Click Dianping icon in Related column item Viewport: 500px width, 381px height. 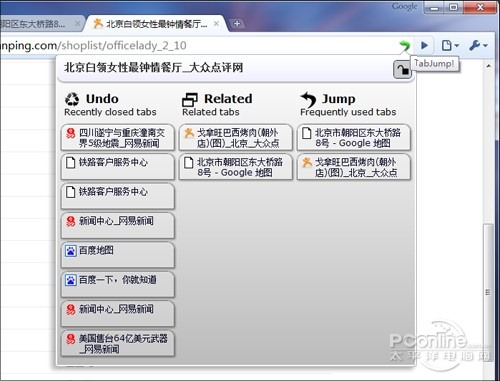pyautogui.click(x=189, y=133)
